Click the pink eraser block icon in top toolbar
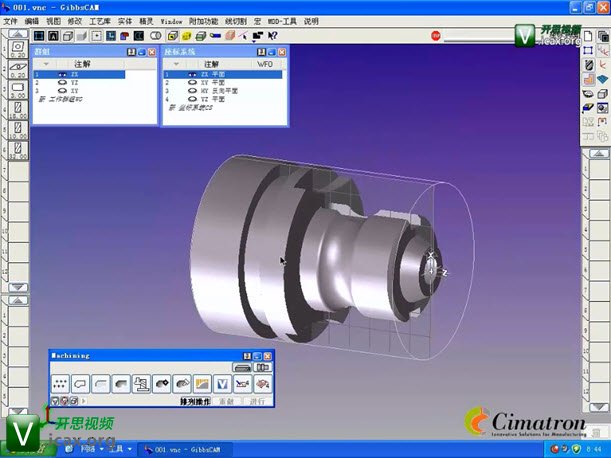Image resolution: width=611 pixels, height=458 pixels. [x=230, y=36]
